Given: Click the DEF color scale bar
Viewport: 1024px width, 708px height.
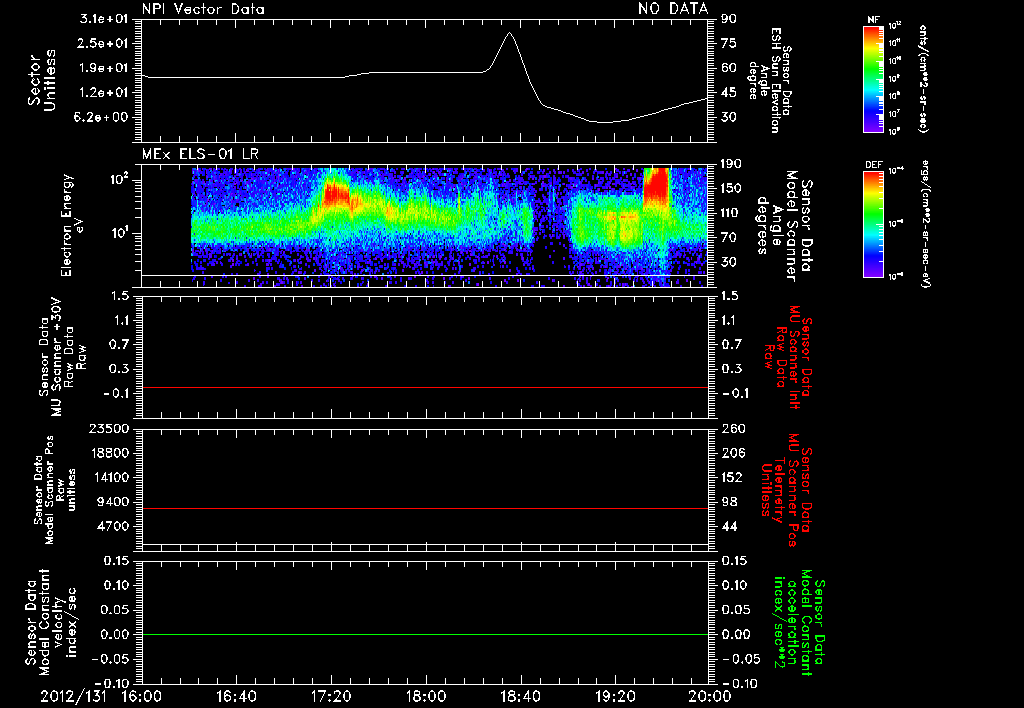Looking at the screenshot, I should 873,224.
